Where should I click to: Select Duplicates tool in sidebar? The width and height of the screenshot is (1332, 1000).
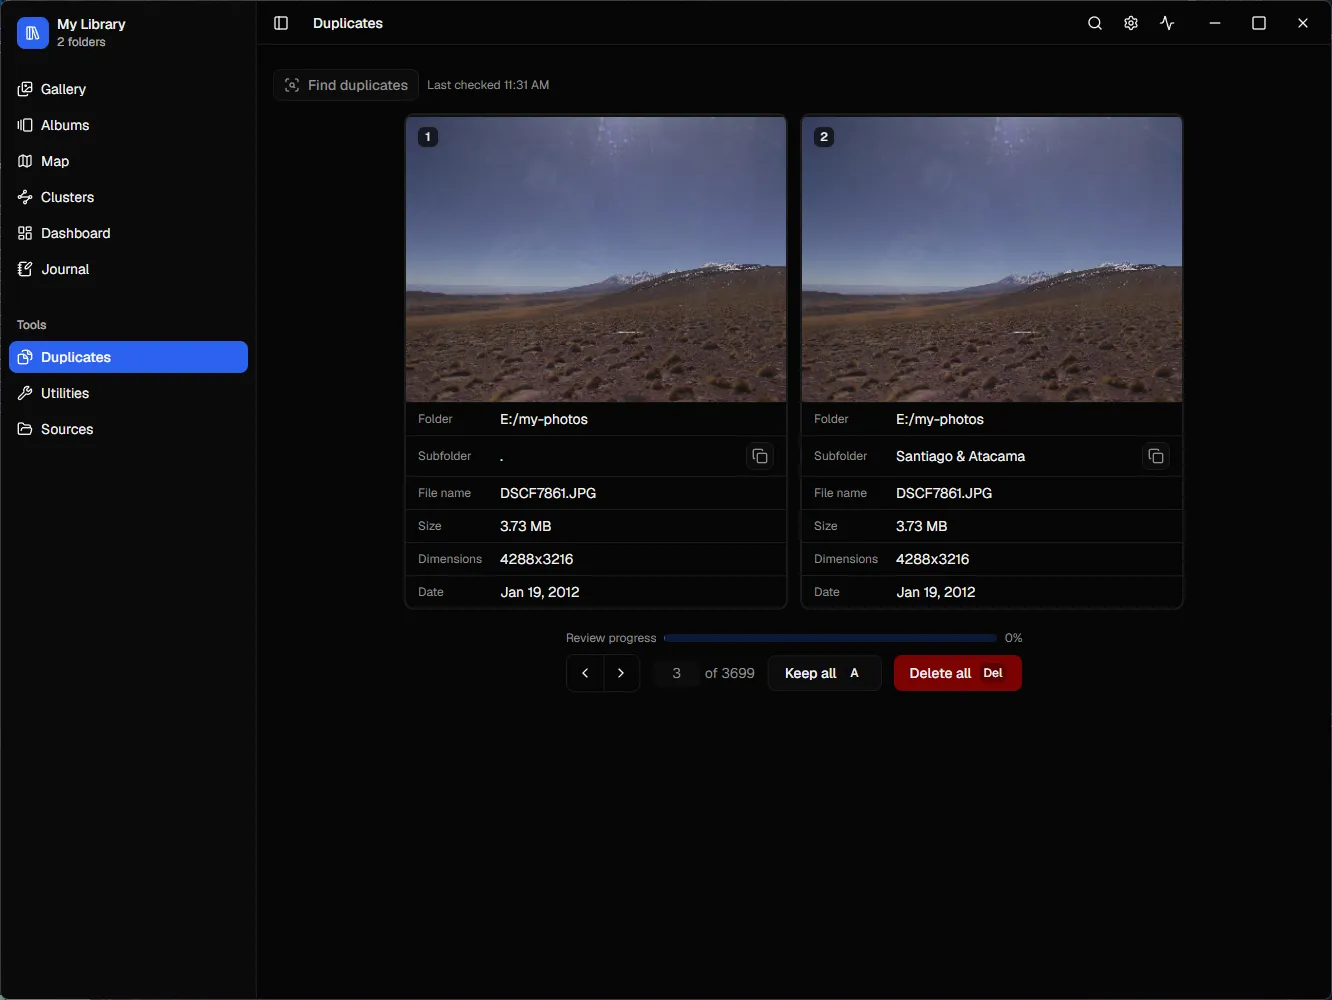(128, 357)
